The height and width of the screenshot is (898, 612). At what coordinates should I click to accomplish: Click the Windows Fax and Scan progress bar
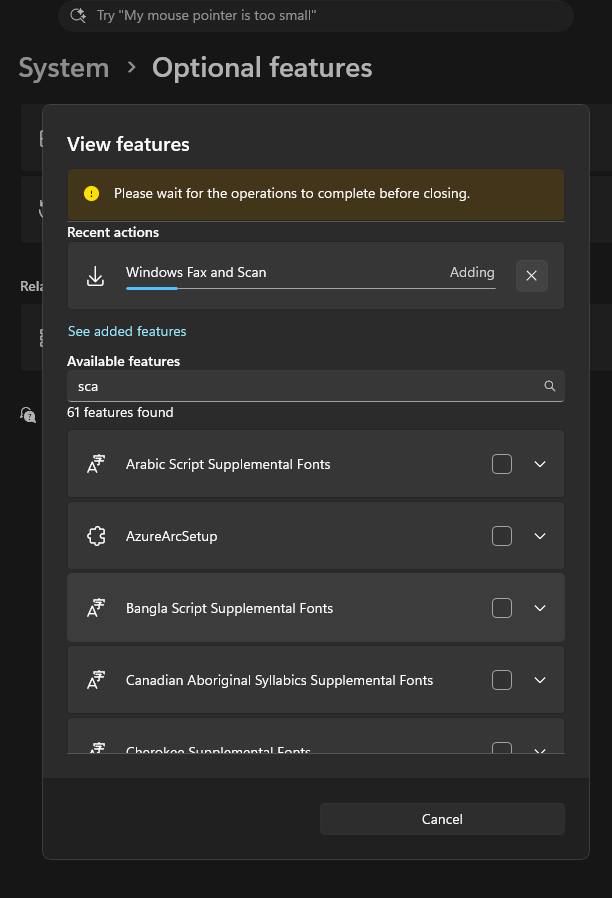[310, 289]
